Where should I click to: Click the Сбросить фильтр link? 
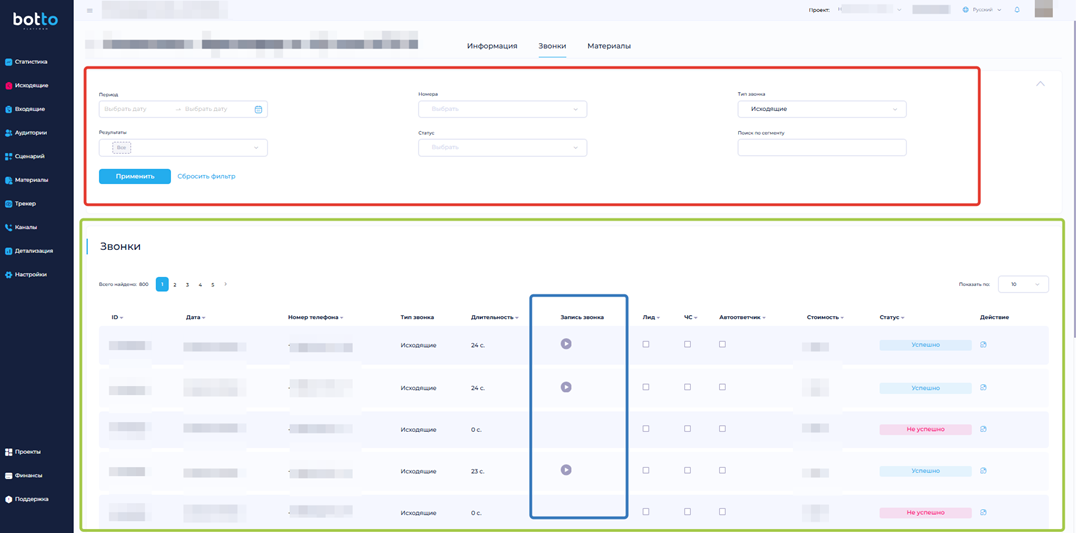206,176
